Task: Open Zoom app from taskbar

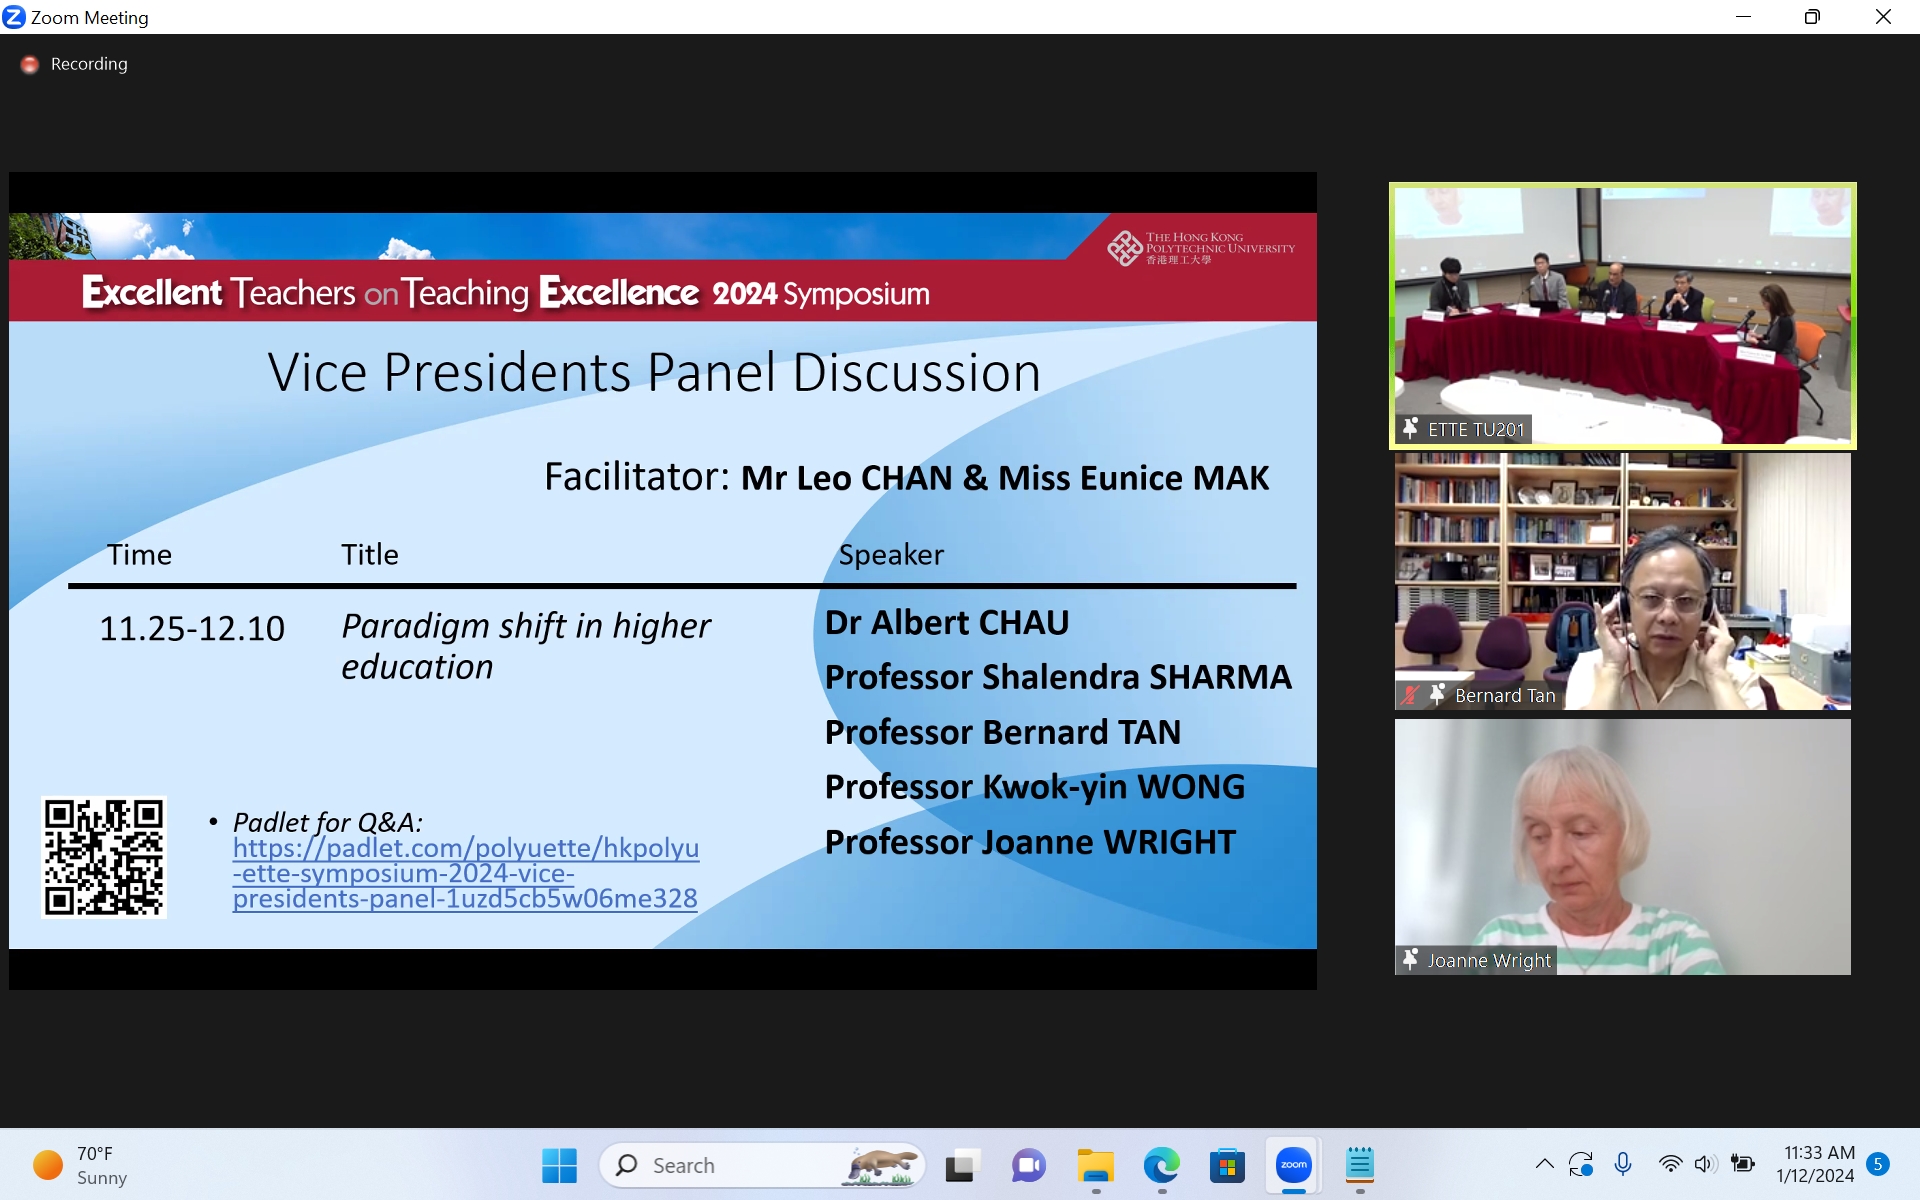Action: (x=1293, y=1165)
